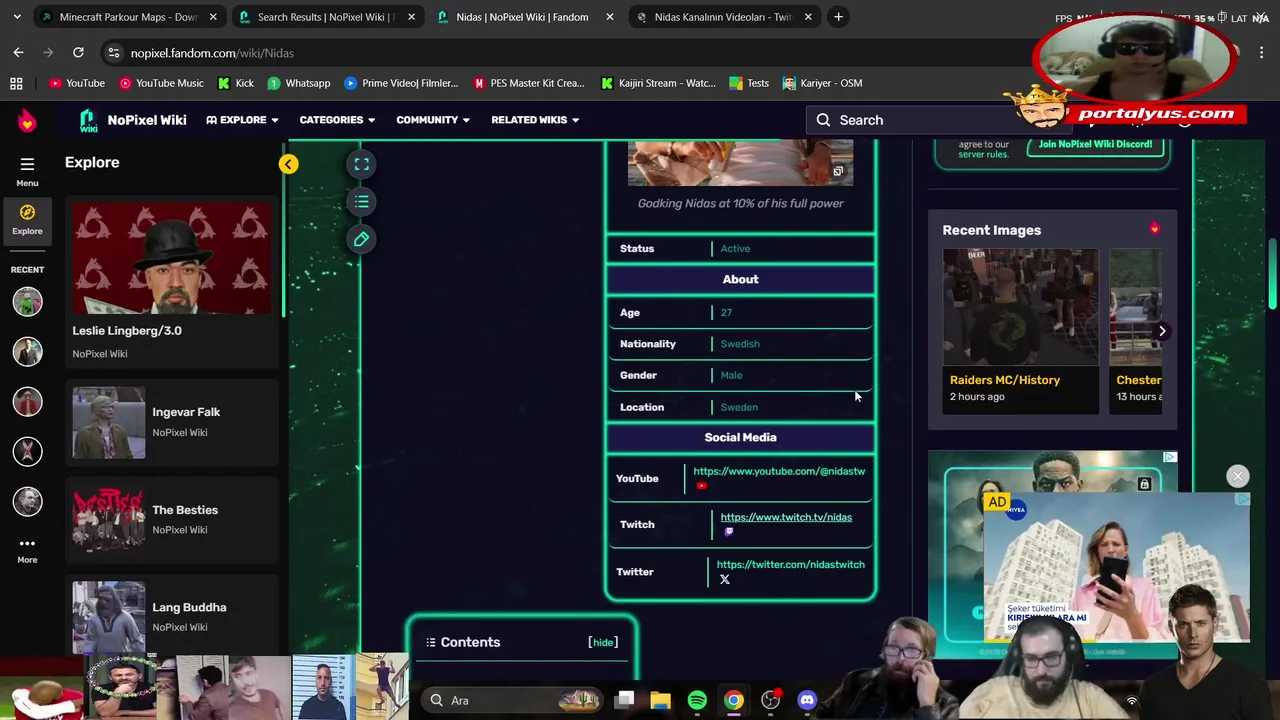
Task: Click the browser address bar URL
Action: (212, 53)
